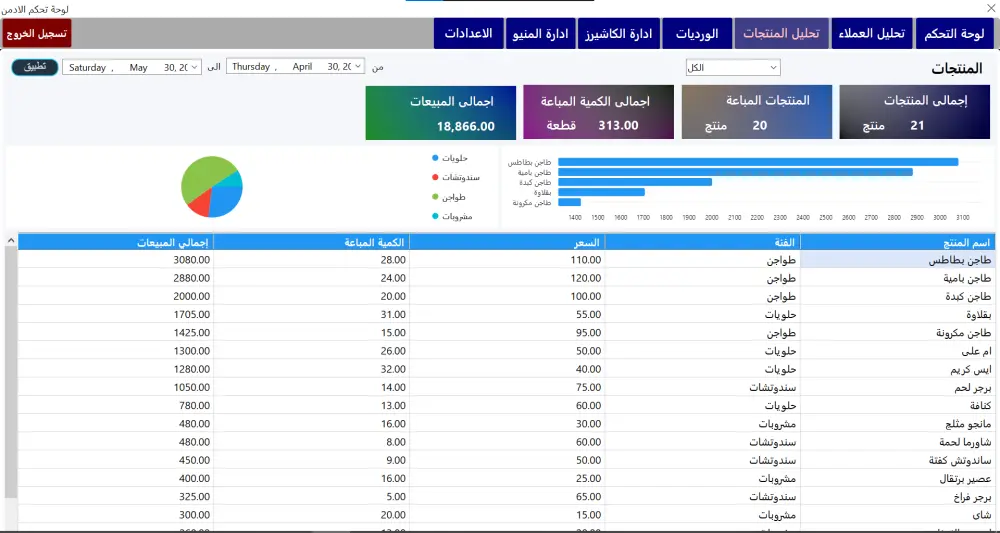Select the مانجو مثلج product name cell

point(897,424)
